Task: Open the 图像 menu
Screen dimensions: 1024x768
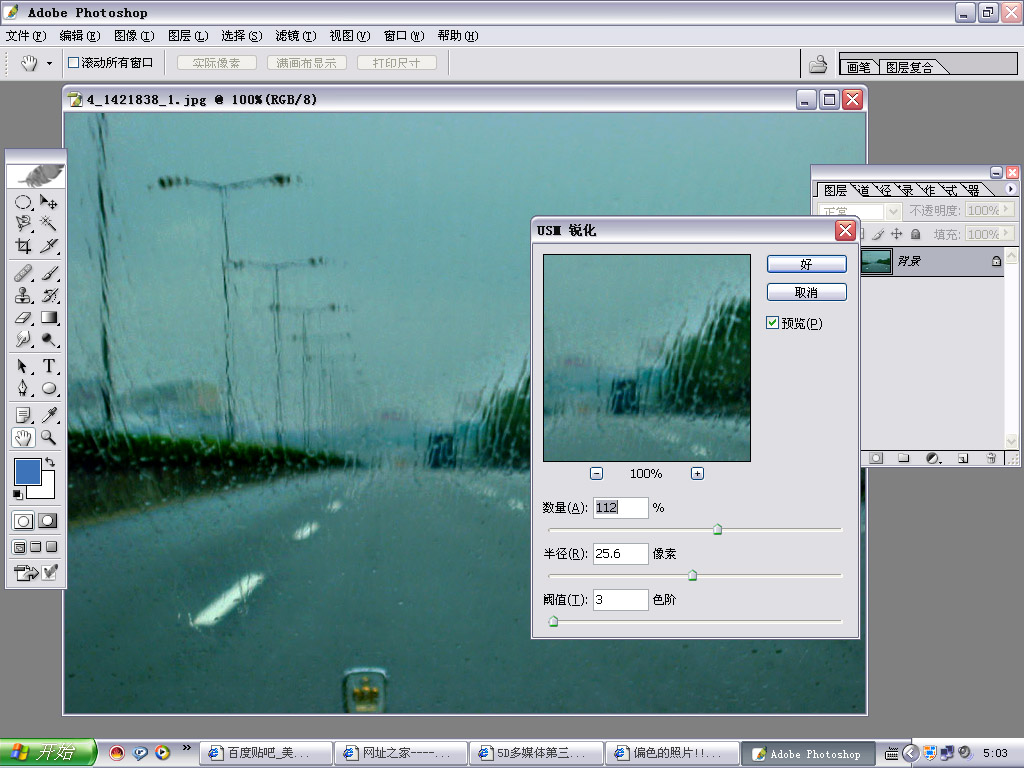Action: click(134, 36)
